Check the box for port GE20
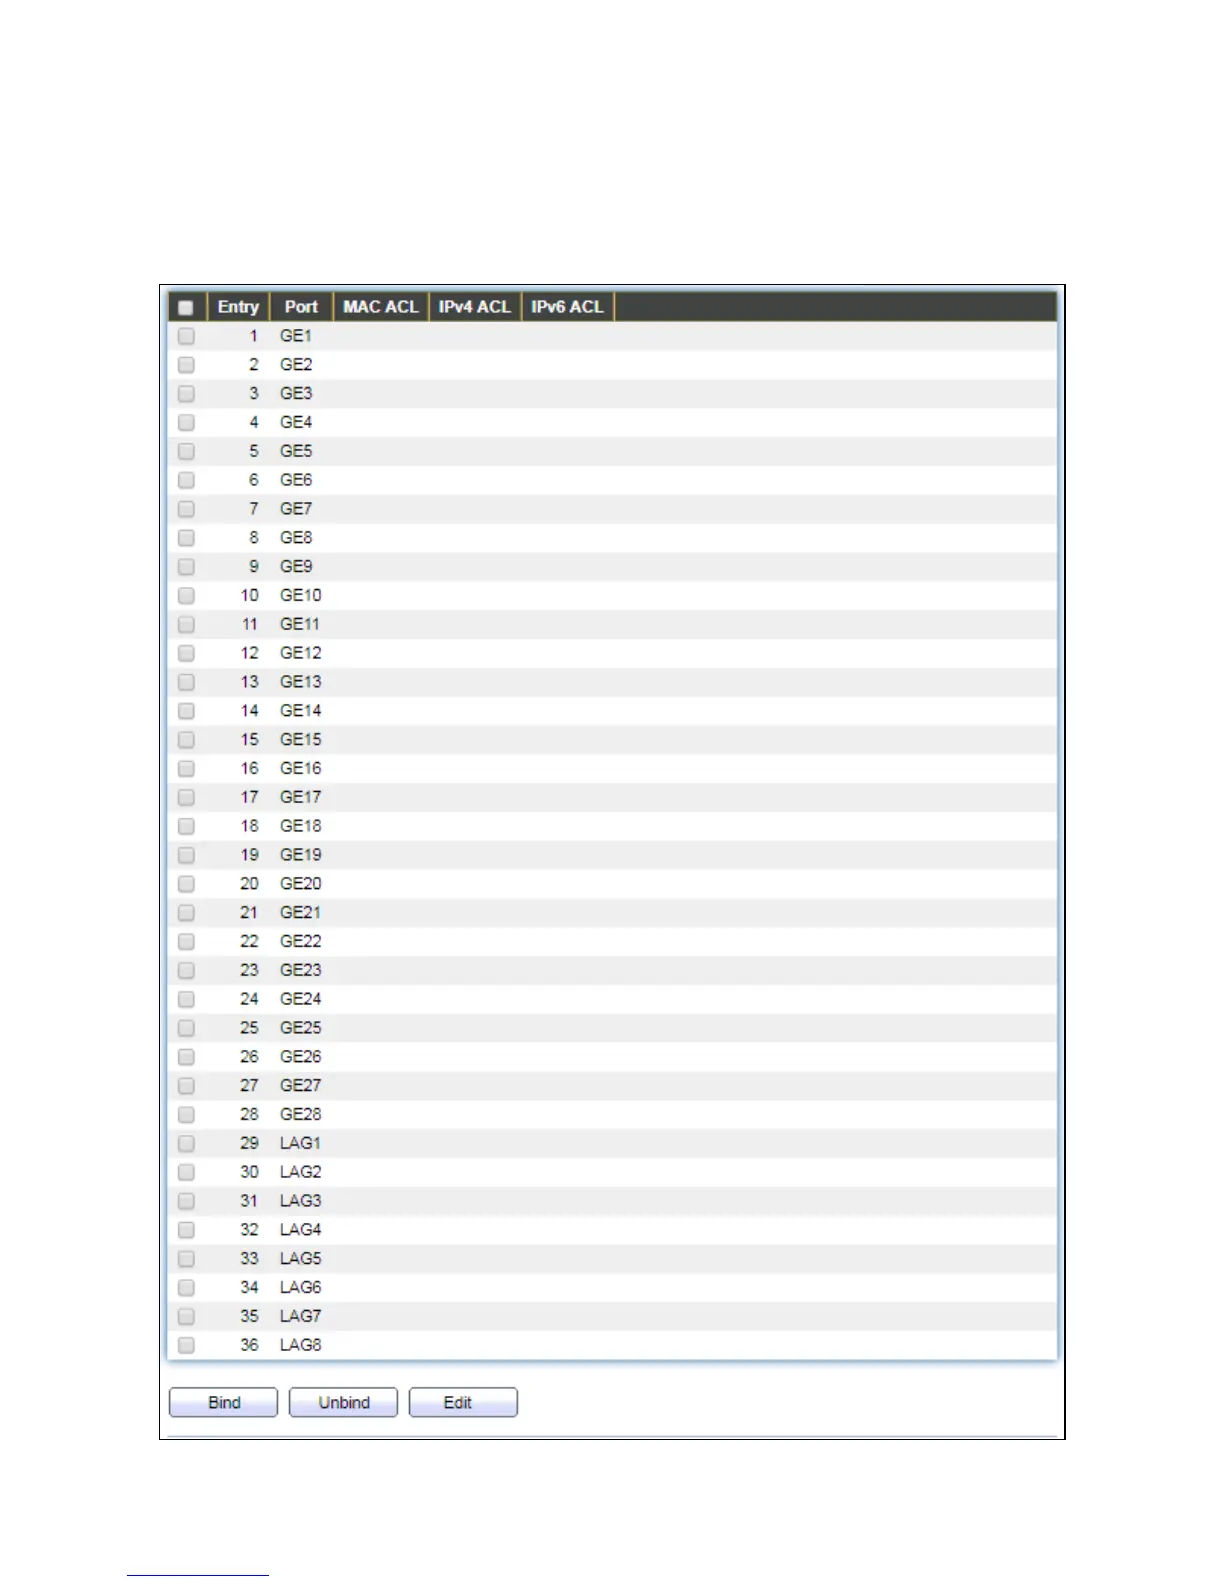 tap(186, 884)
